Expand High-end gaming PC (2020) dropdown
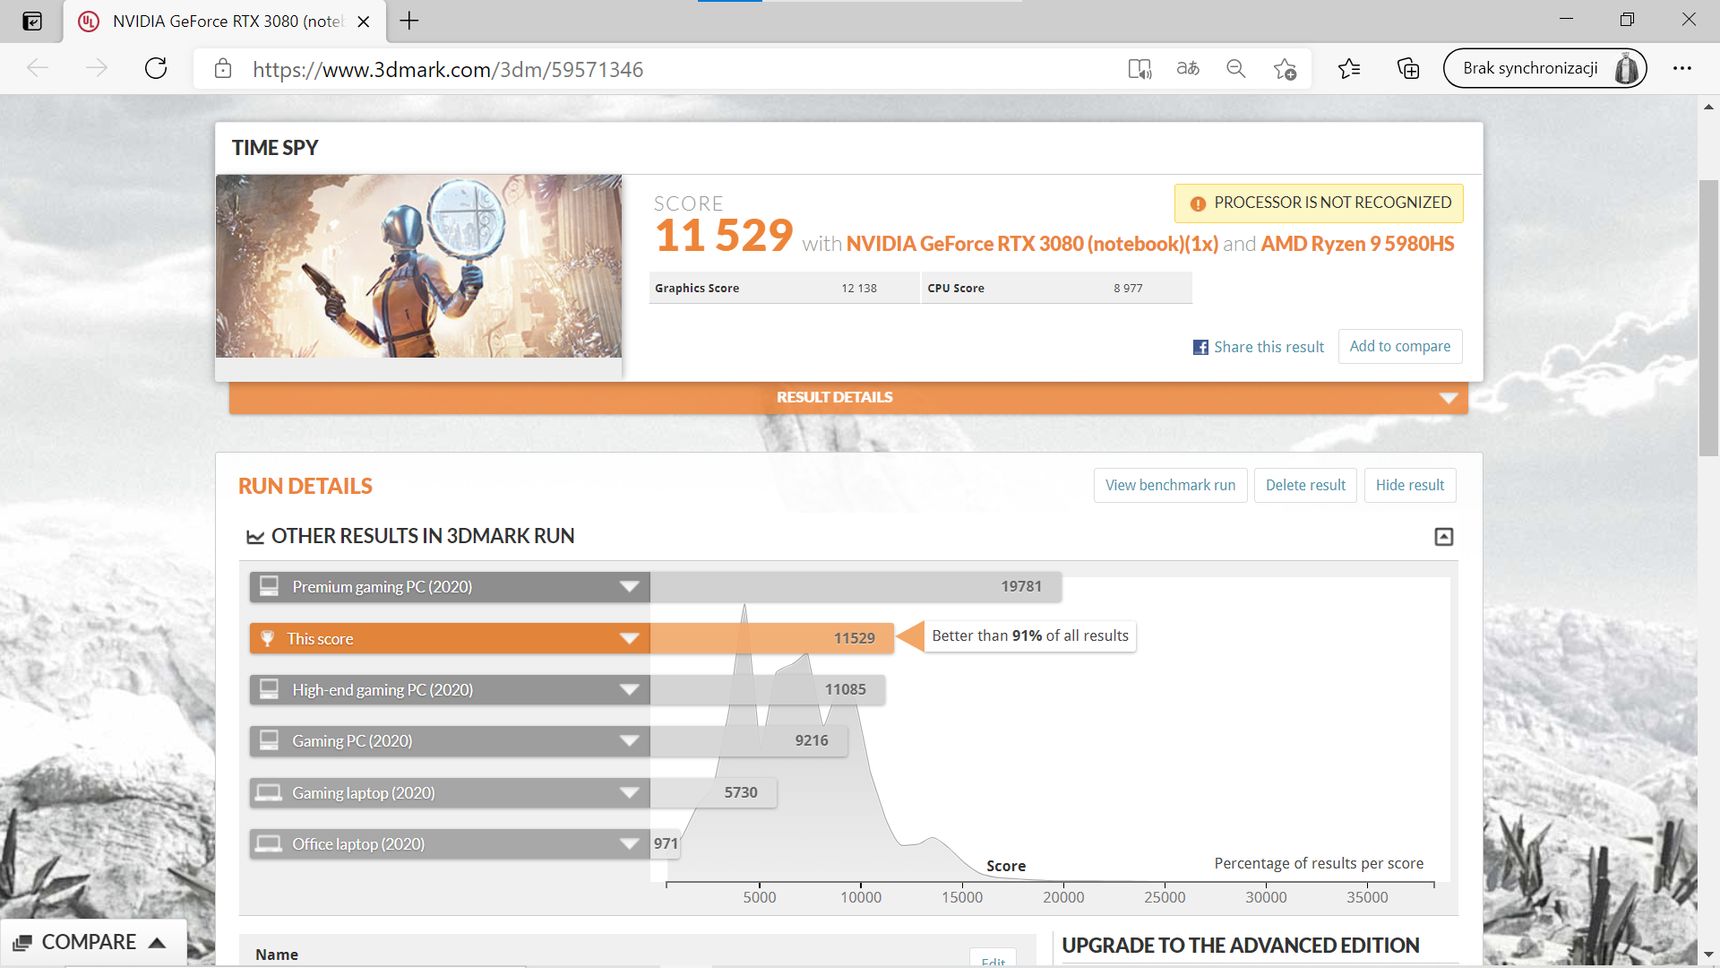This screenshot has width=1720, height=968. pos(629,690)
